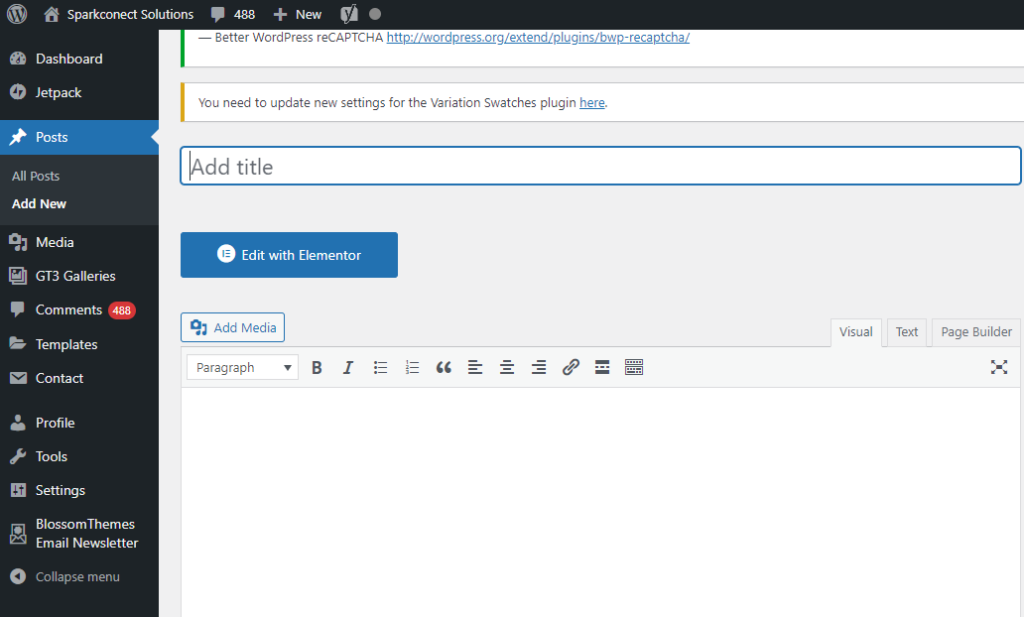The height and width of the screenshot is (617, 1024).
Task: Enter distraction-free fullscreen writing mode
Action: (x=999, y=367)
